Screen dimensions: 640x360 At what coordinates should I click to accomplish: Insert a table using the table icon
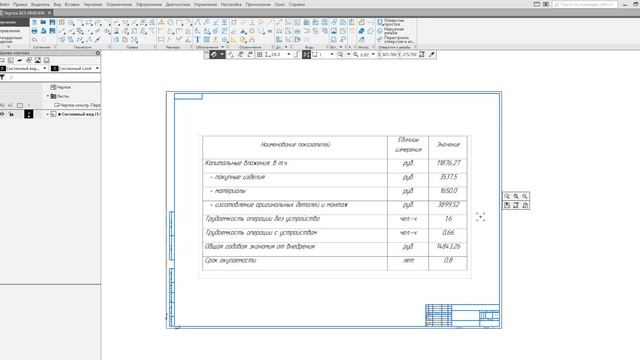pos(207,40)
